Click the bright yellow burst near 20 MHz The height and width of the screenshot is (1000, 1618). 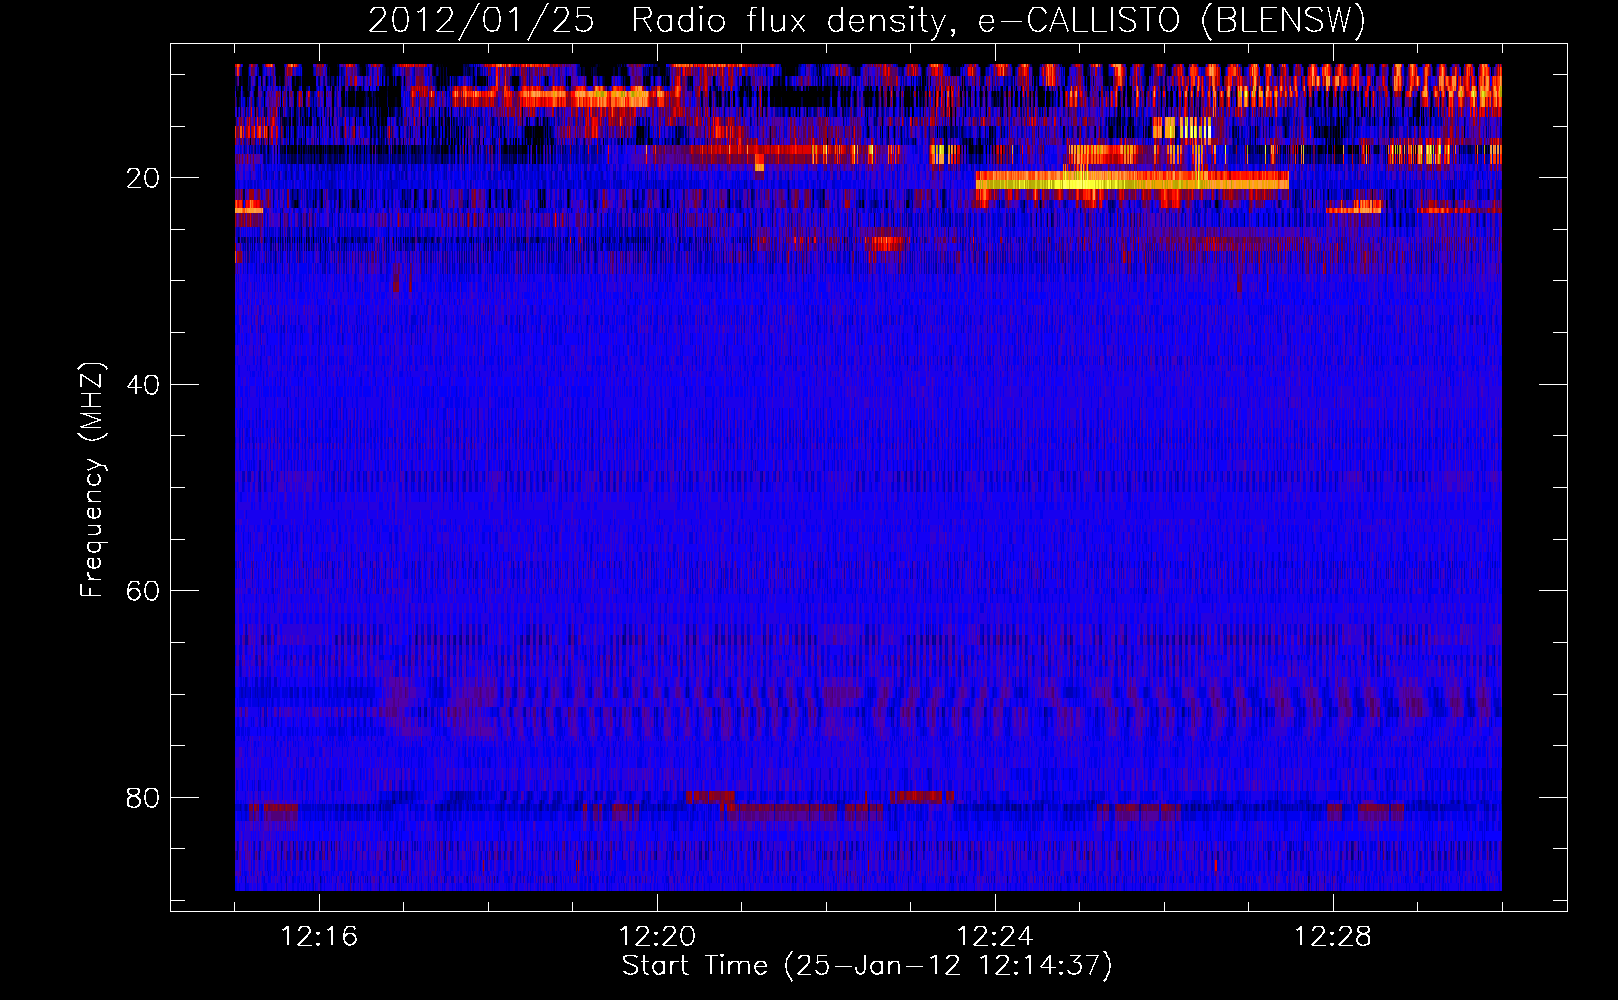[1132, 181]
